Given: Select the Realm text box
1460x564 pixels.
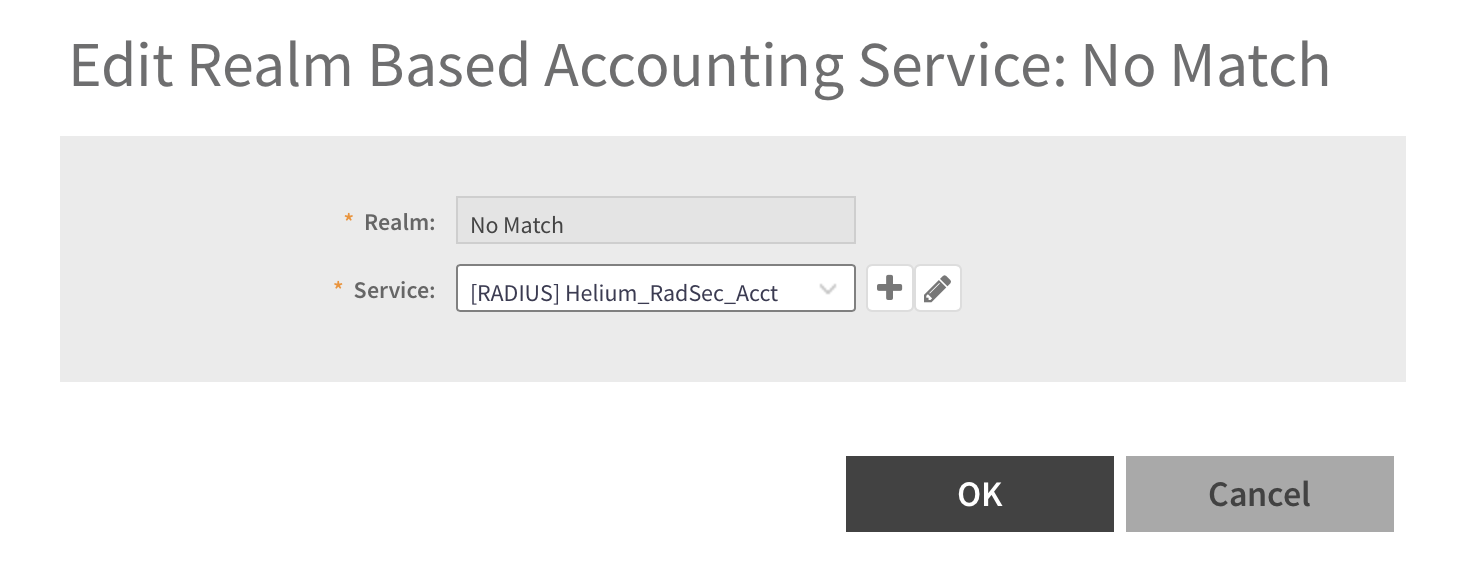Looking at the screenshot, I should pos(655,221).
